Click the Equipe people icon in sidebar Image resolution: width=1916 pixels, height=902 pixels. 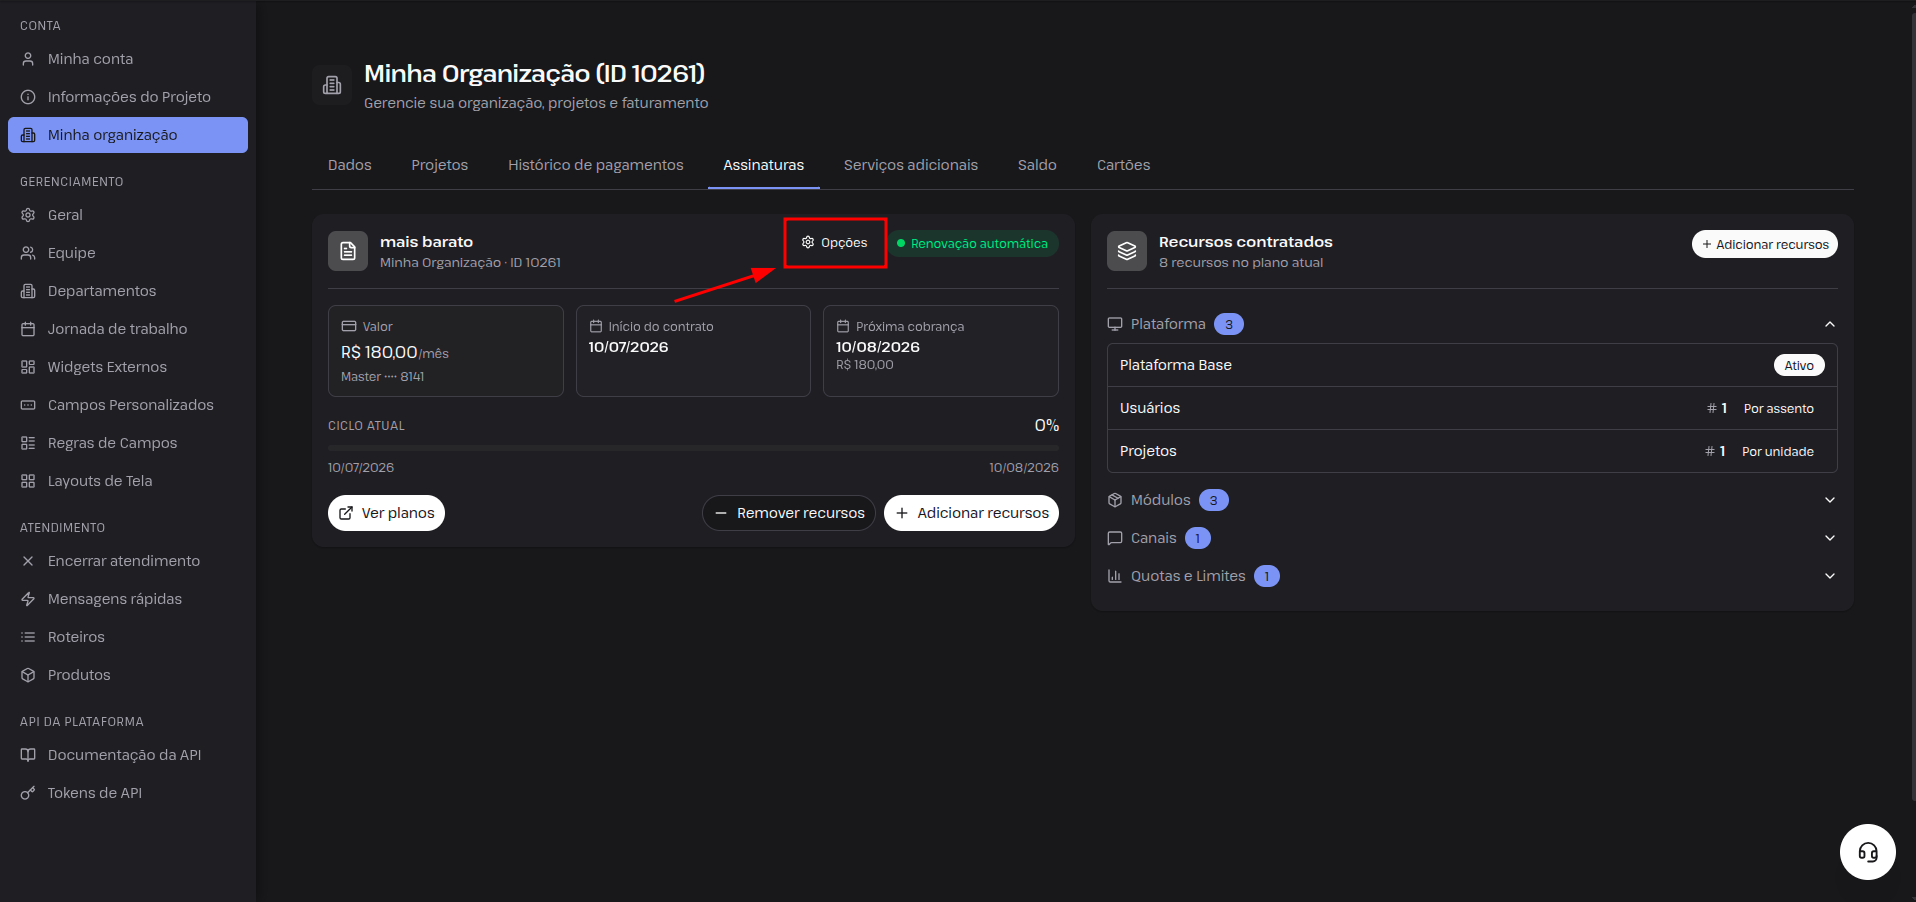(x=28, y=253)
